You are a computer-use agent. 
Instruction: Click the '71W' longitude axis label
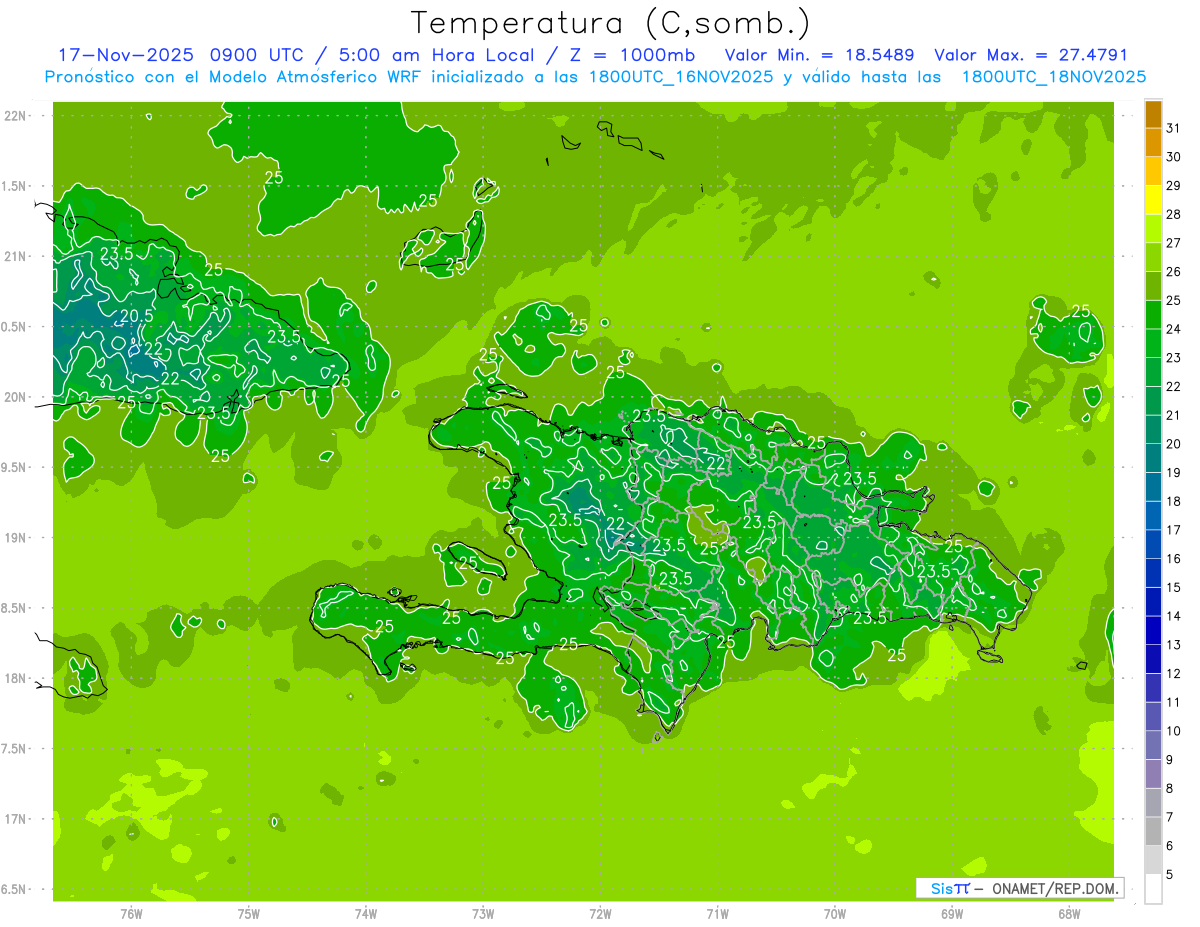717,912
